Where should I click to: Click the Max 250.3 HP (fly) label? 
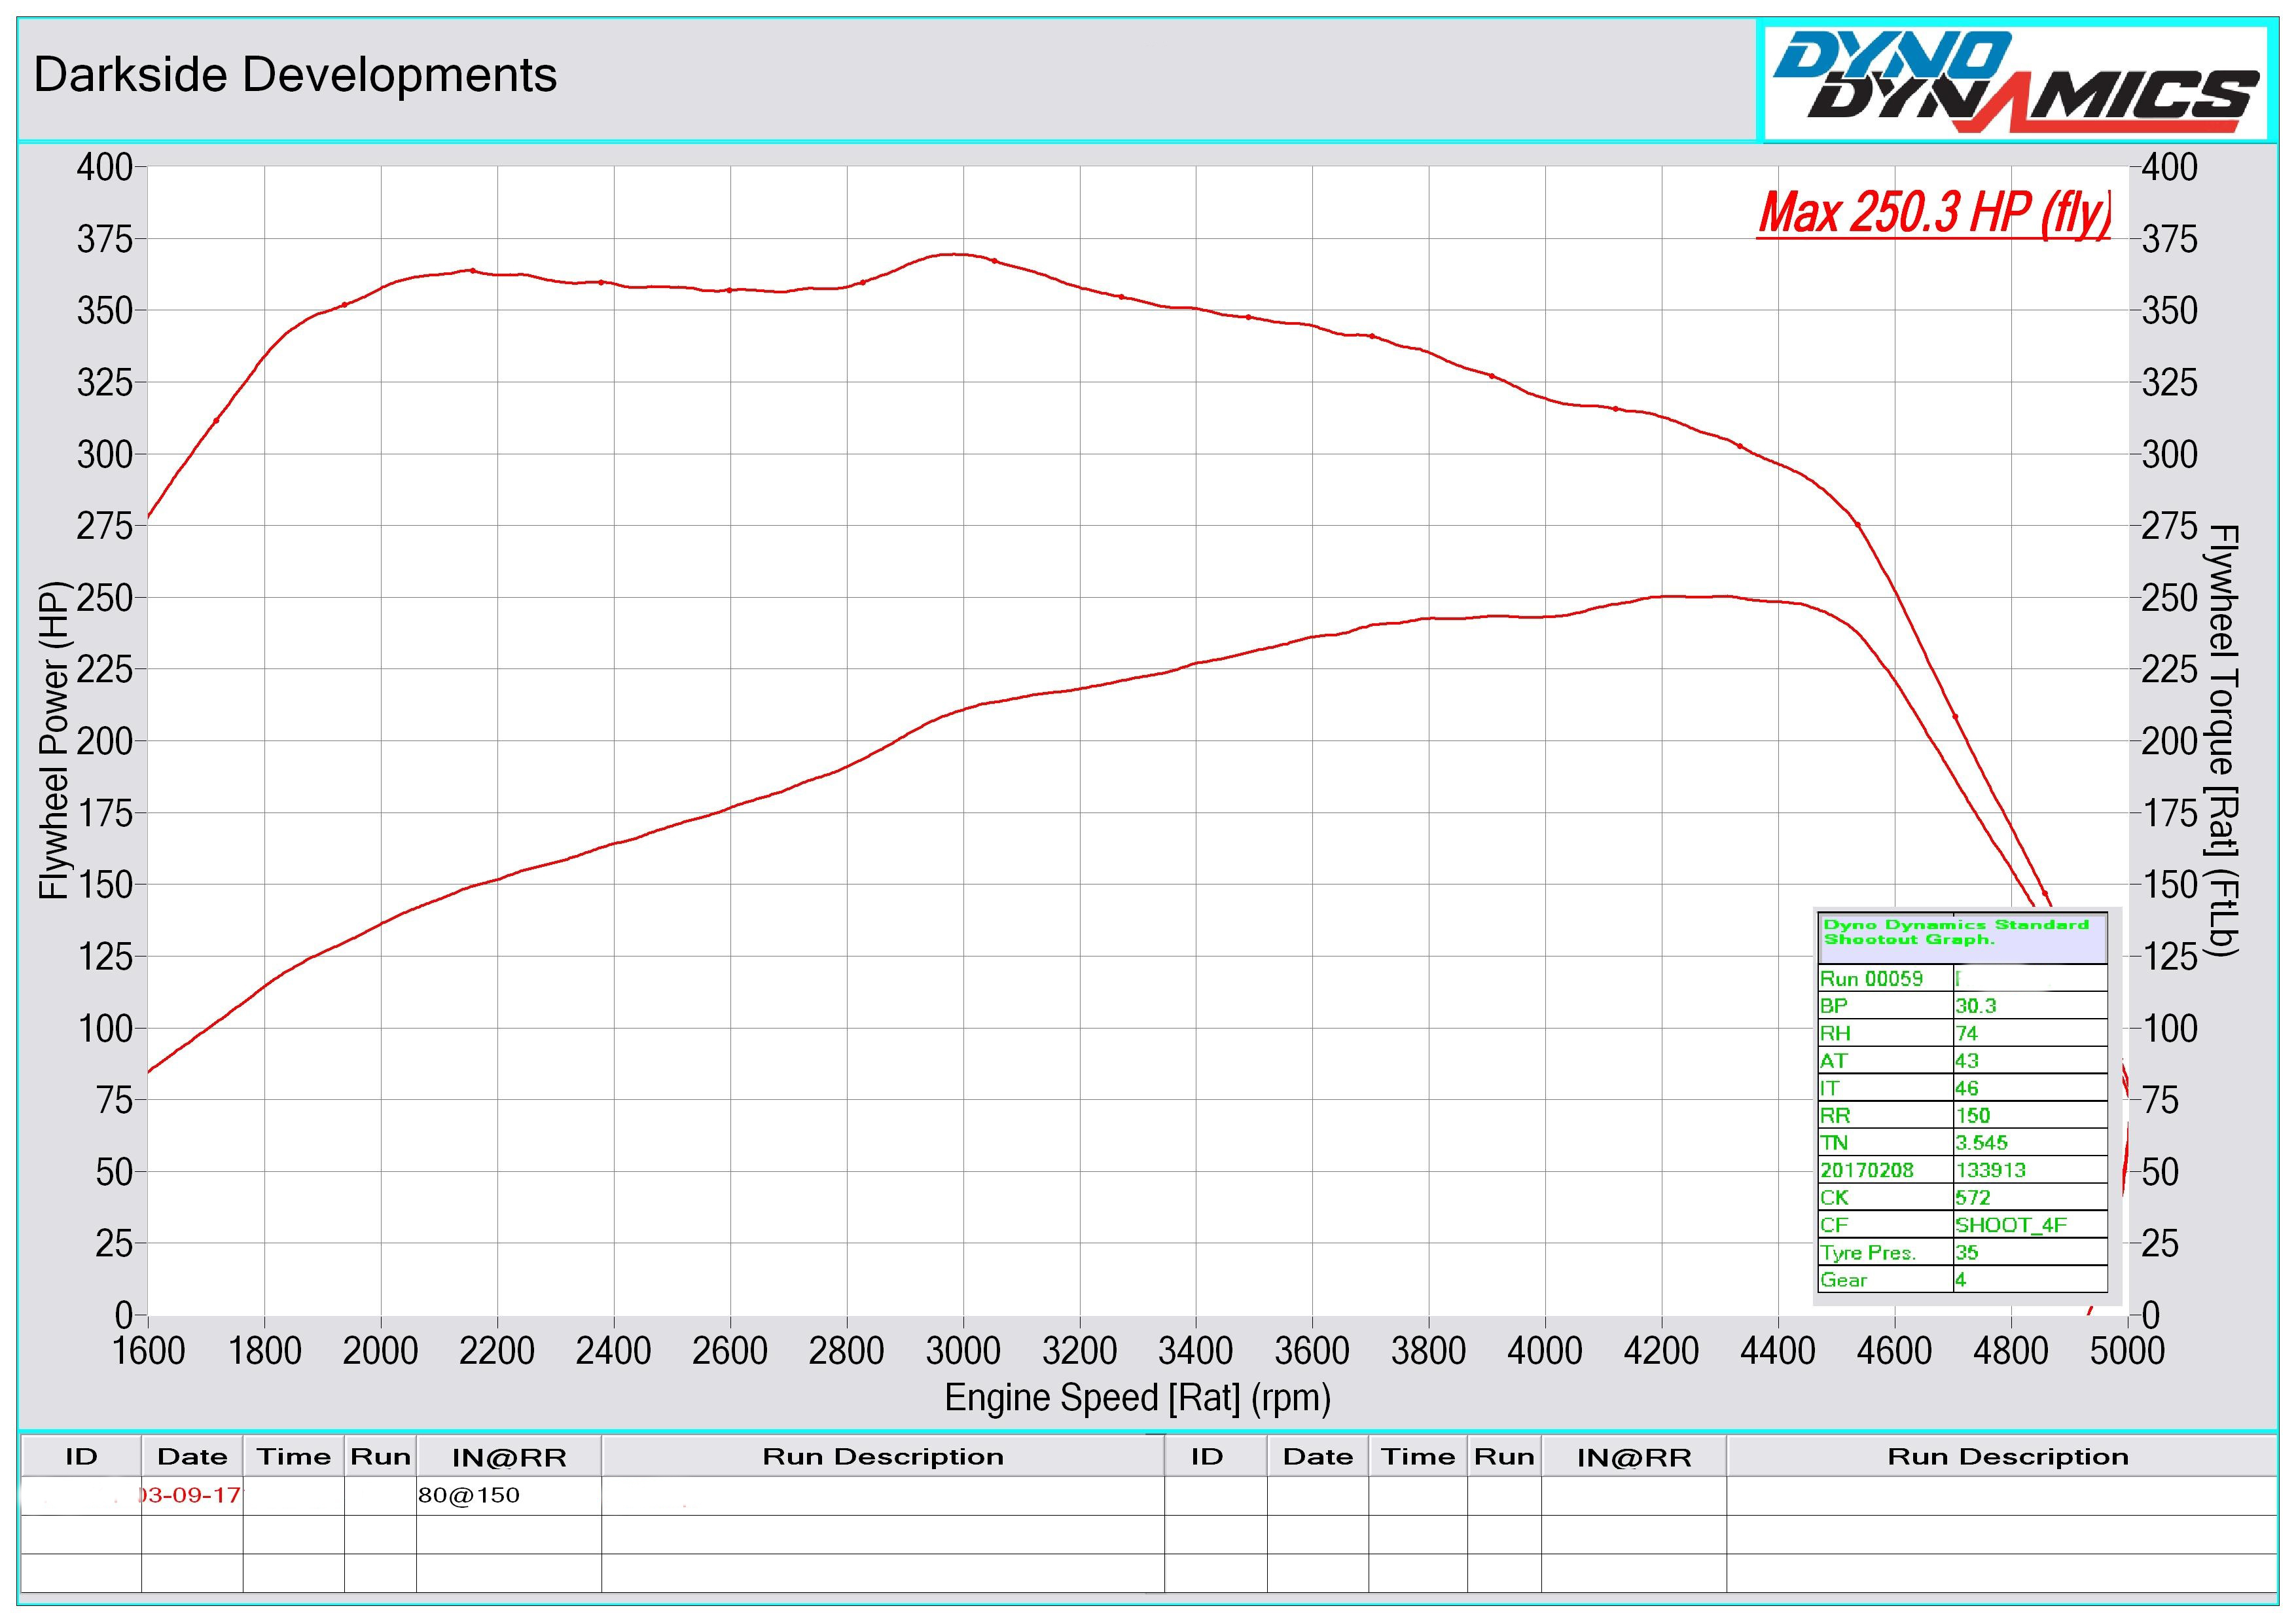pyautogui.click(x=1935, y=213)
